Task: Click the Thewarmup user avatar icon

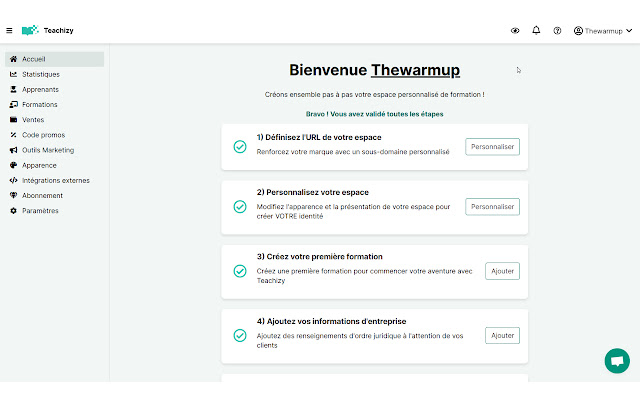Action: (x=578, y=31)
